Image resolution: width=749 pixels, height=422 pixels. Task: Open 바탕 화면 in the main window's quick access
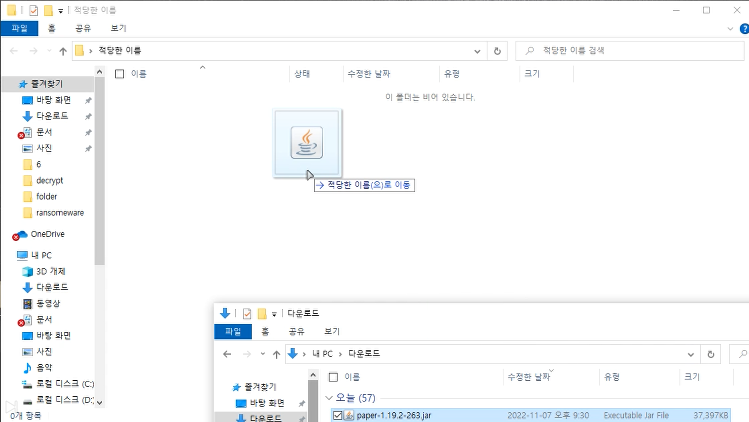(x=53, y=100)
